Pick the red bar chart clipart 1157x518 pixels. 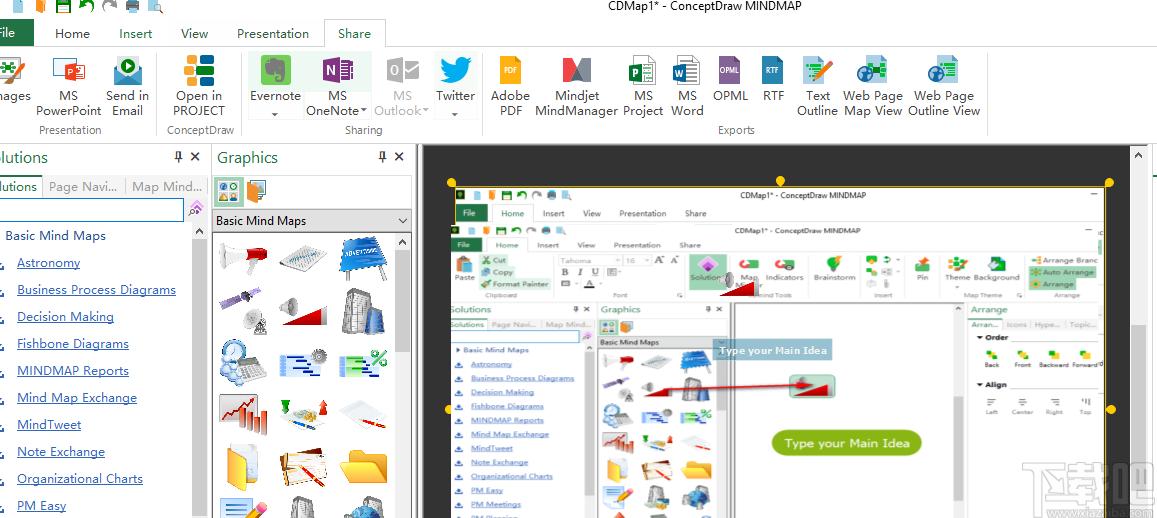point(243,413)
